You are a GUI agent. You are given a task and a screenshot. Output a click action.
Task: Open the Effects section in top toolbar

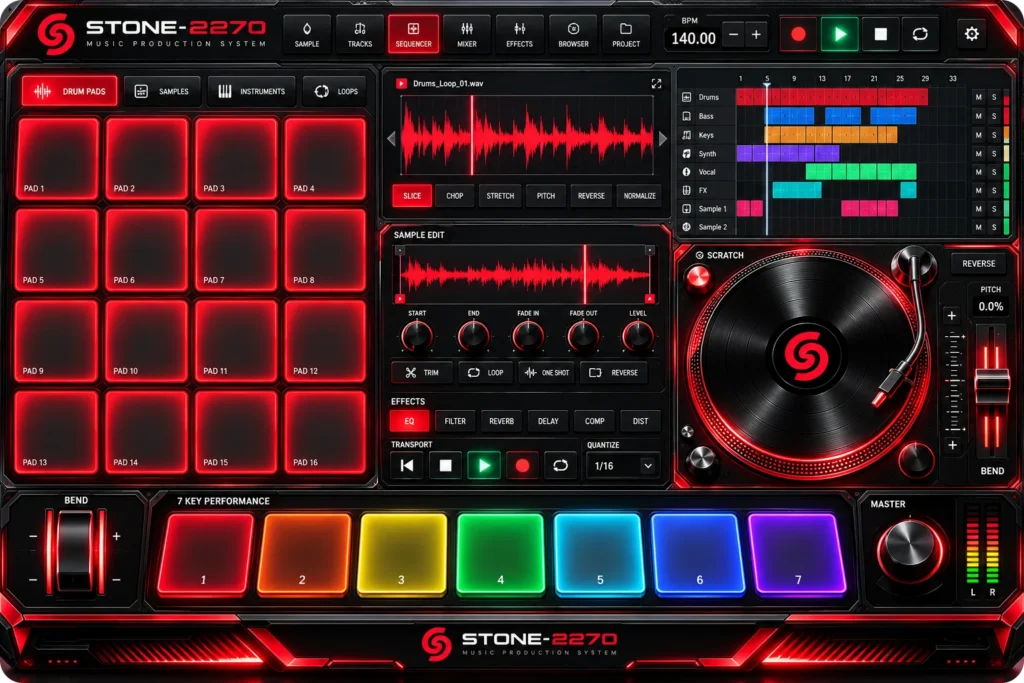pyautogui.click(x=519, y=35)
